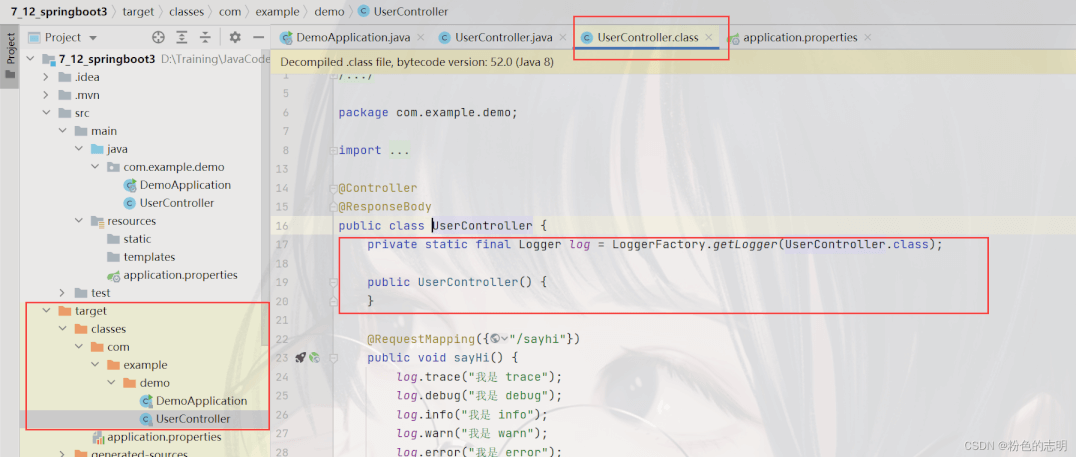The image size is (1076, 457).
Task: Click the gutter run icon beside sayHi method
Action: (x=300, y=357)
